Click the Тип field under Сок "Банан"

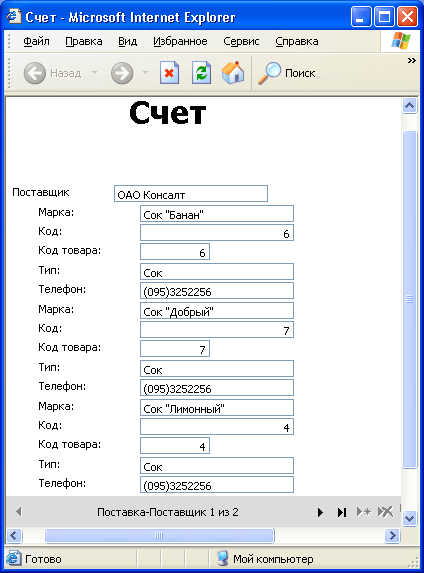pyautogui.click(x=217, y=272)
